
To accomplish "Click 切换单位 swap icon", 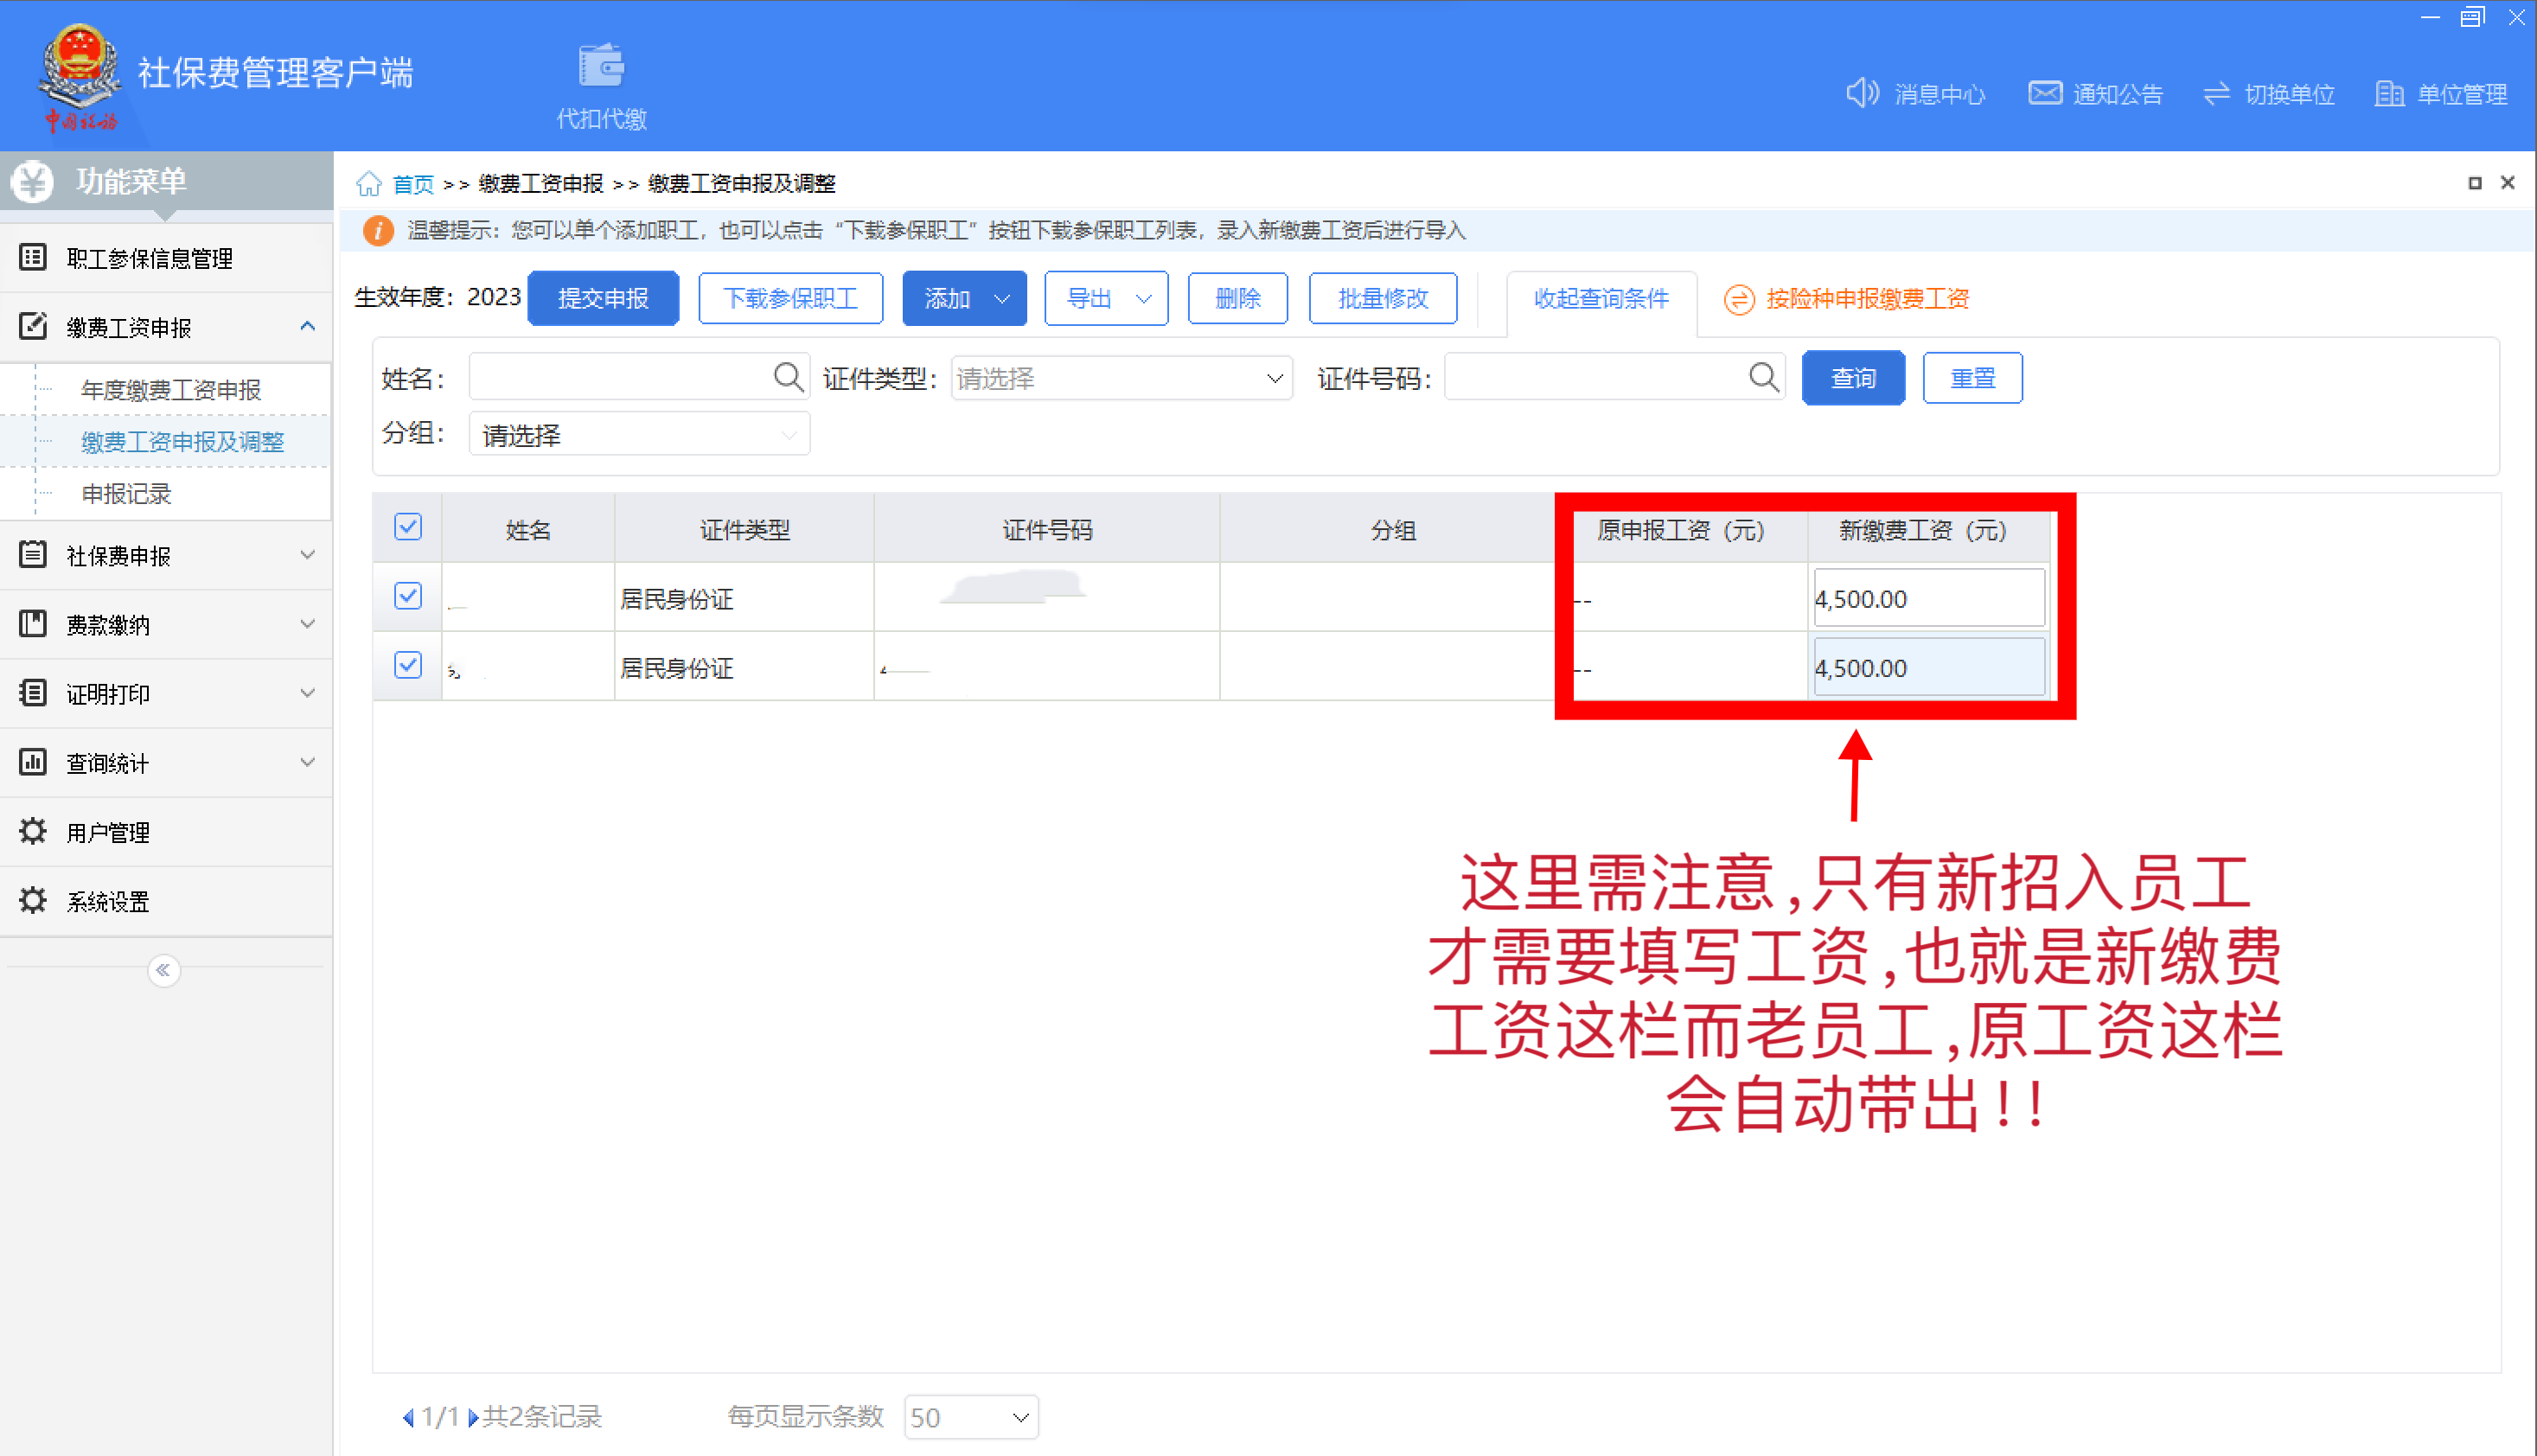I will click(2216, 93).
